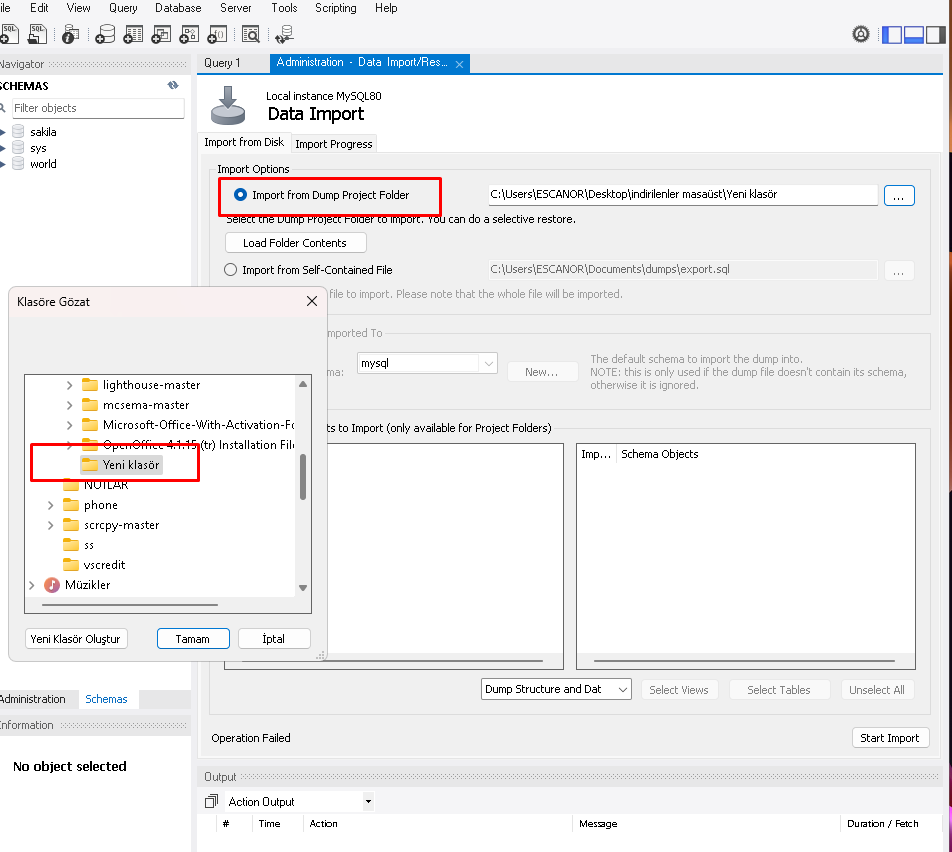Create new table icon
Viewport: 952px width, 852px height.
pos(133,34)
